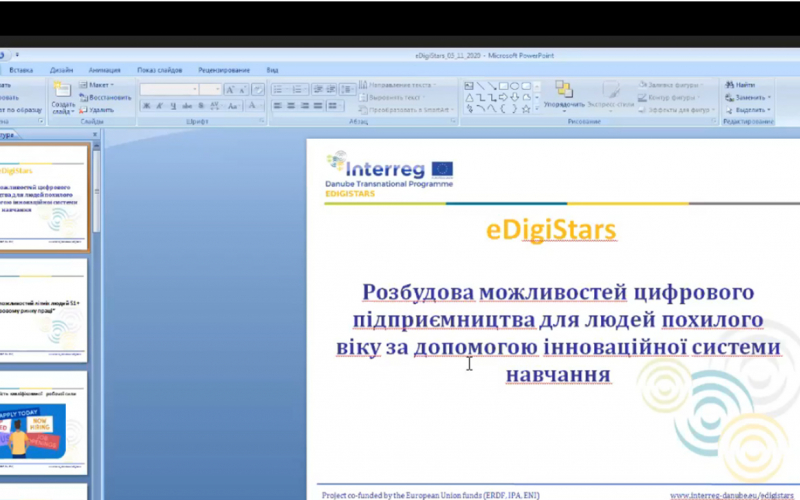Open the Показ слайдов tab
Image resolution: width=800 pixels, height=500 pixels.
point(159,70)
